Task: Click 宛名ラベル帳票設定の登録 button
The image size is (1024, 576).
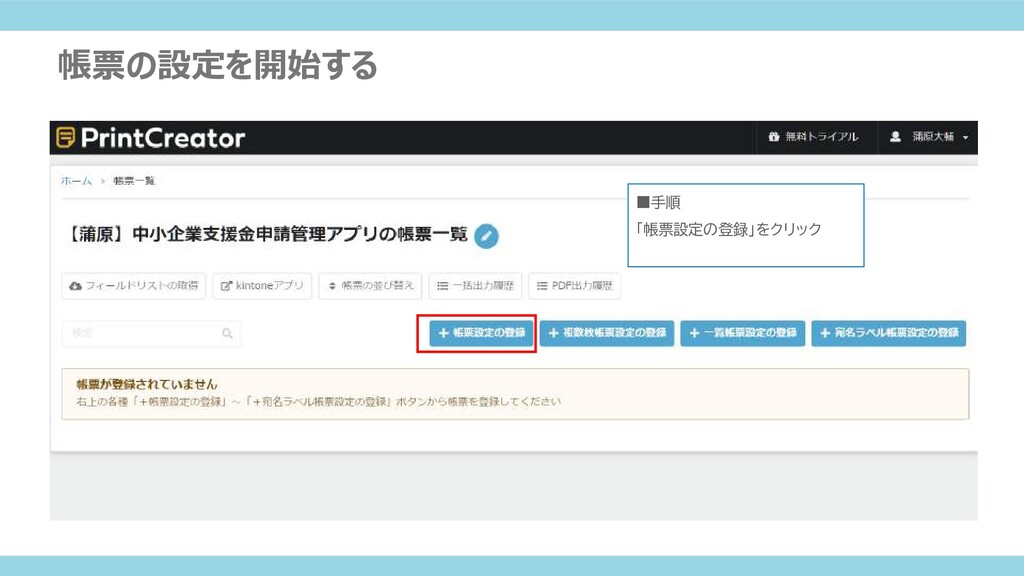Action: [889, 333]
